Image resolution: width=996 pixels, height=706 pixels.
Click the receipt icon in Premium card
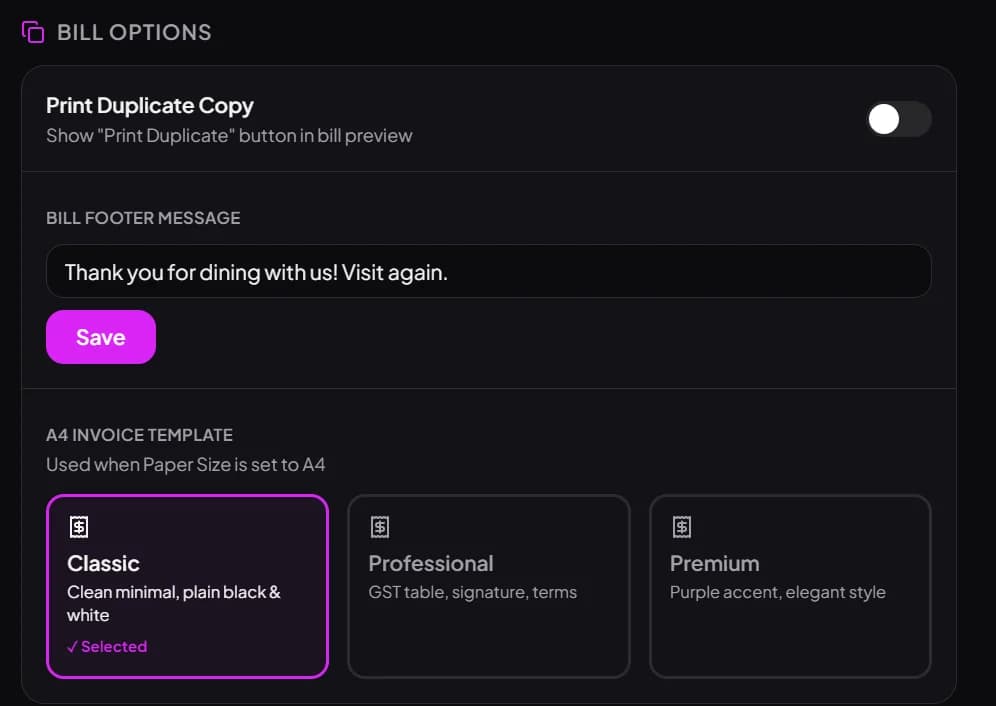point(682,527)
